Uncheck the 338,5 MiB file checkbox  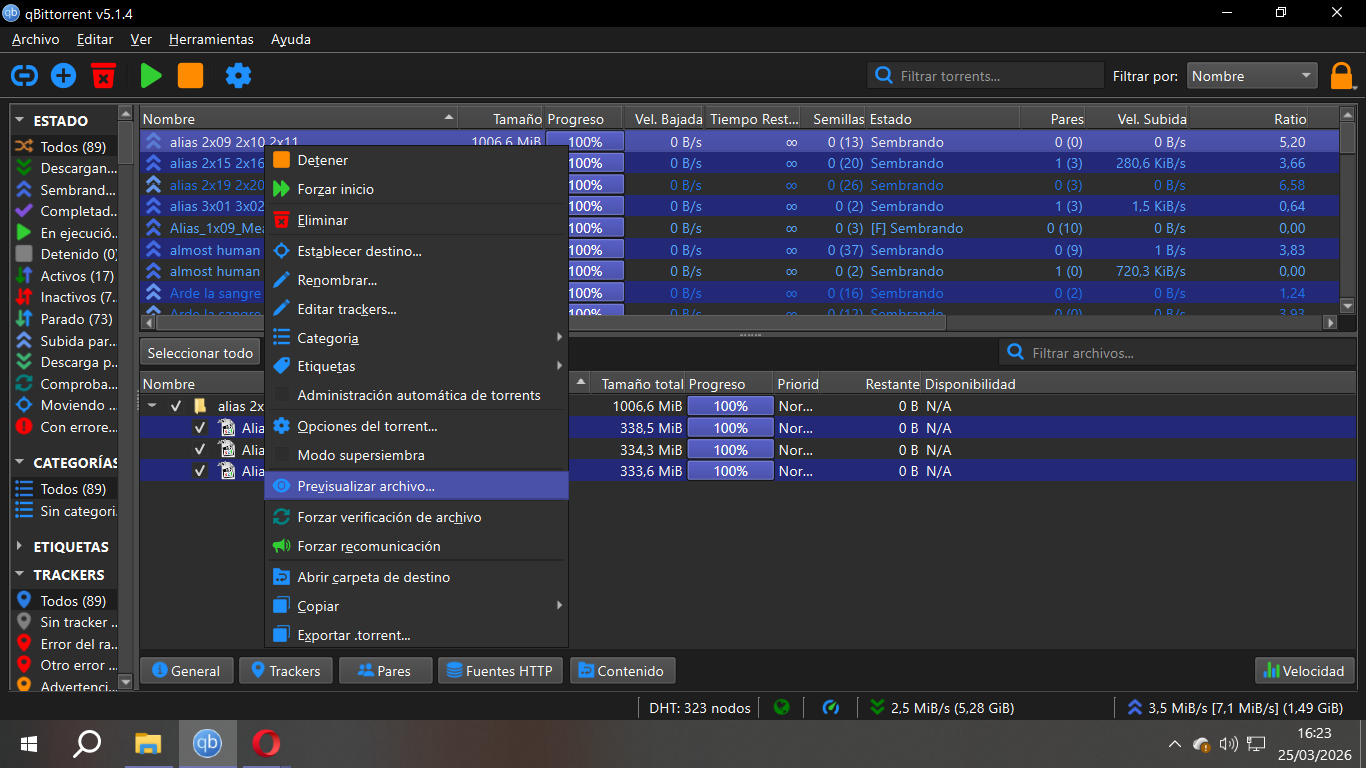click(200, 428)
